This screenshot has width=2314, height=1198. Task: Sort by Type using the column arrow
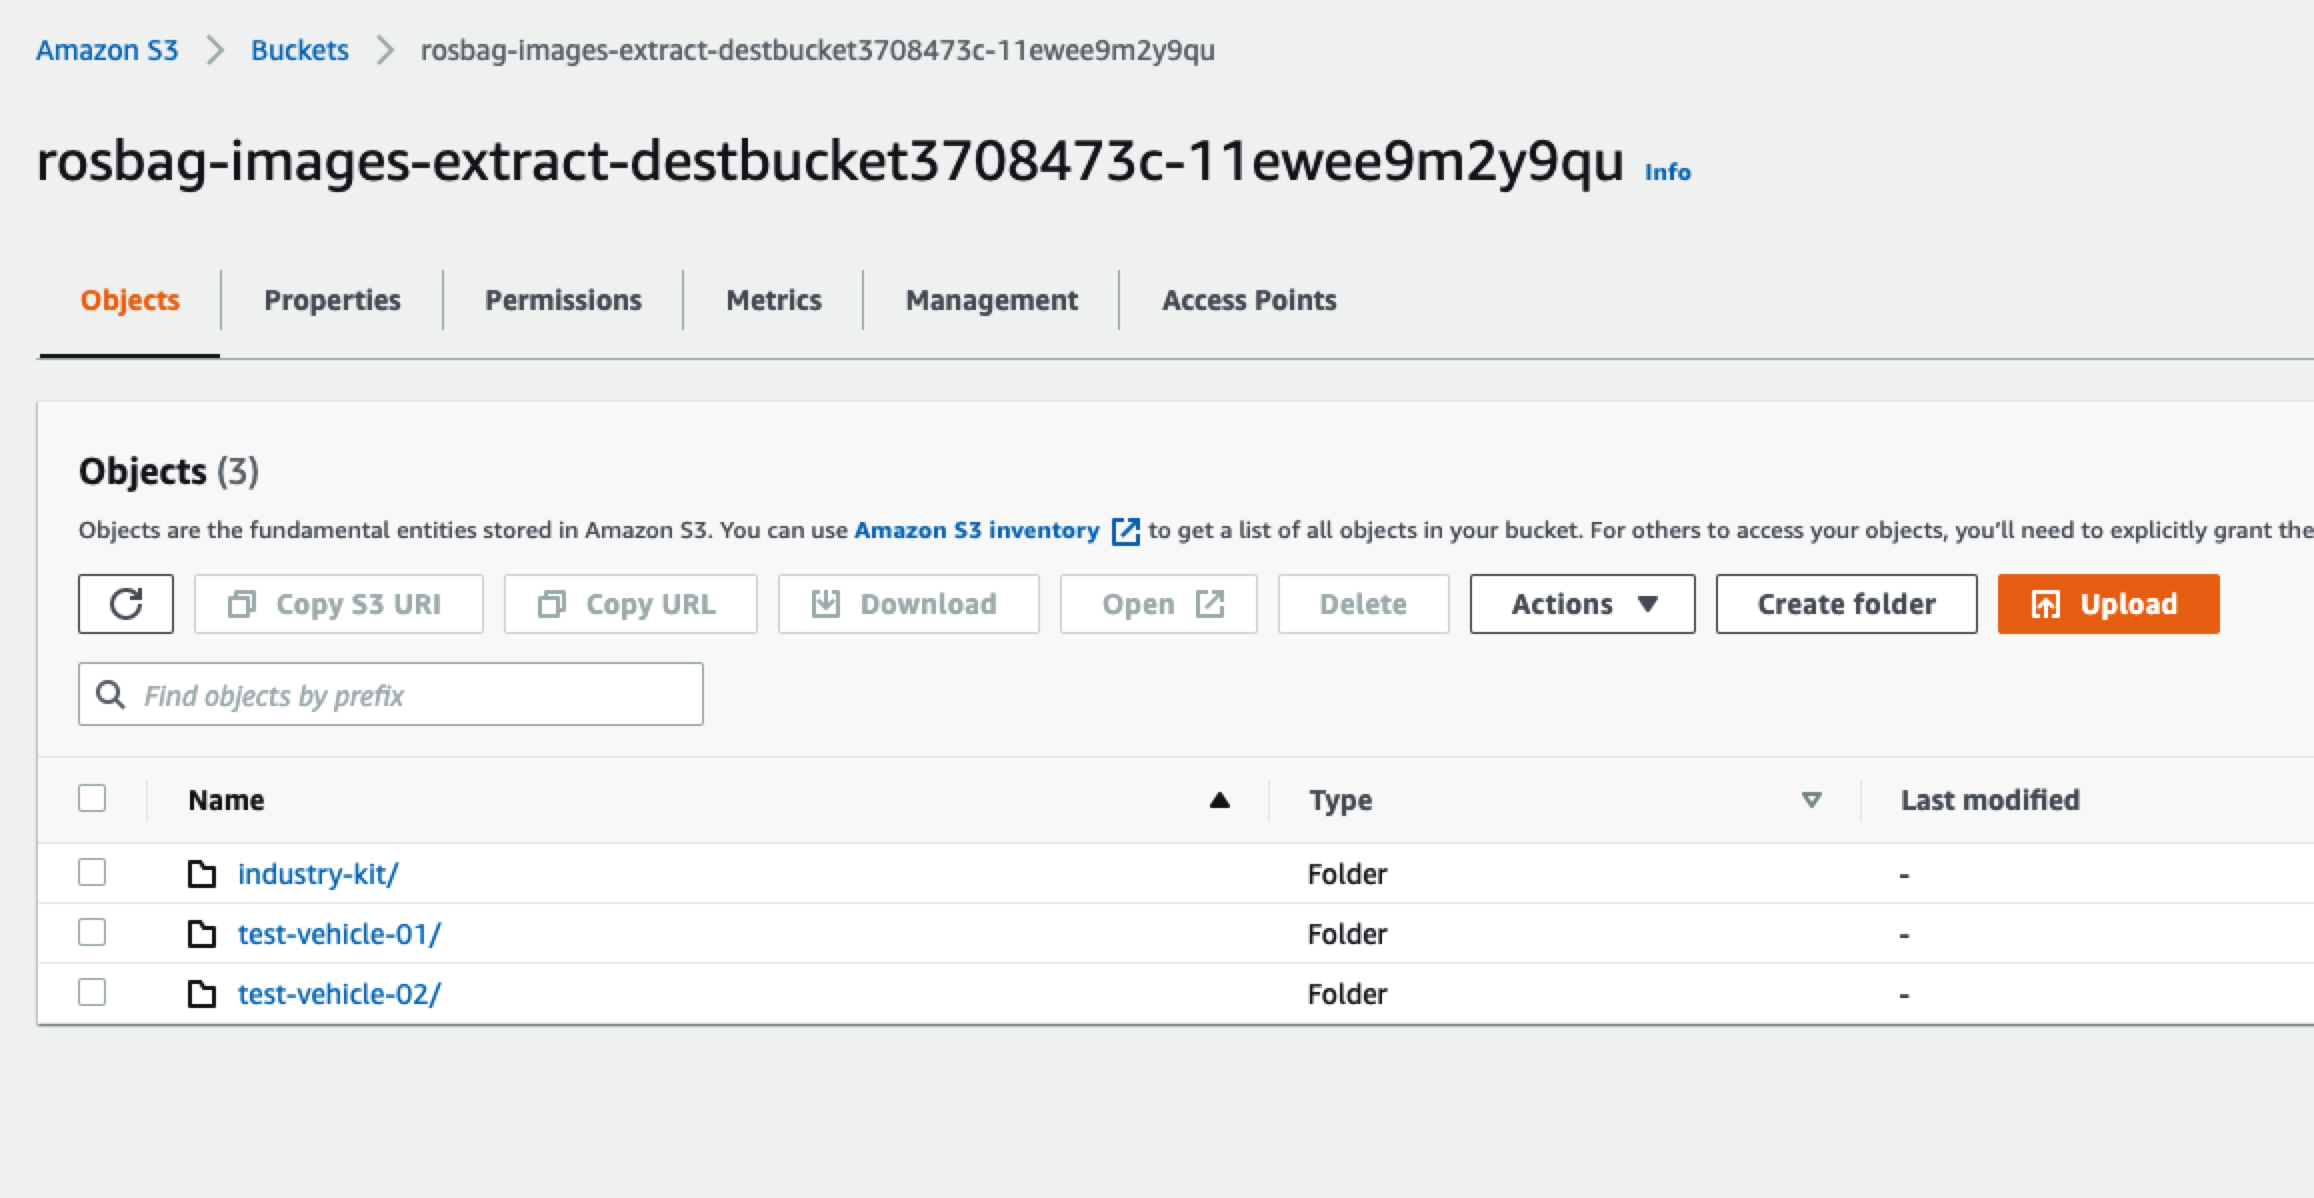coord(1811,800)
